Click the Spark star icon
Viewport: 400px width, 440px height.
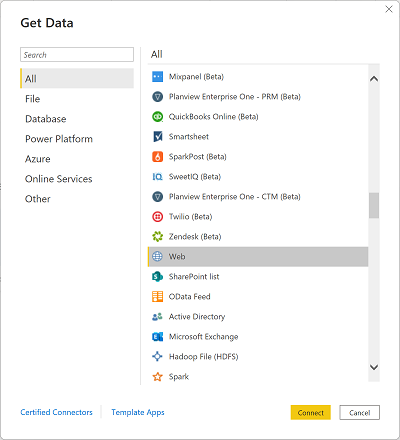(x=157, y=377)
